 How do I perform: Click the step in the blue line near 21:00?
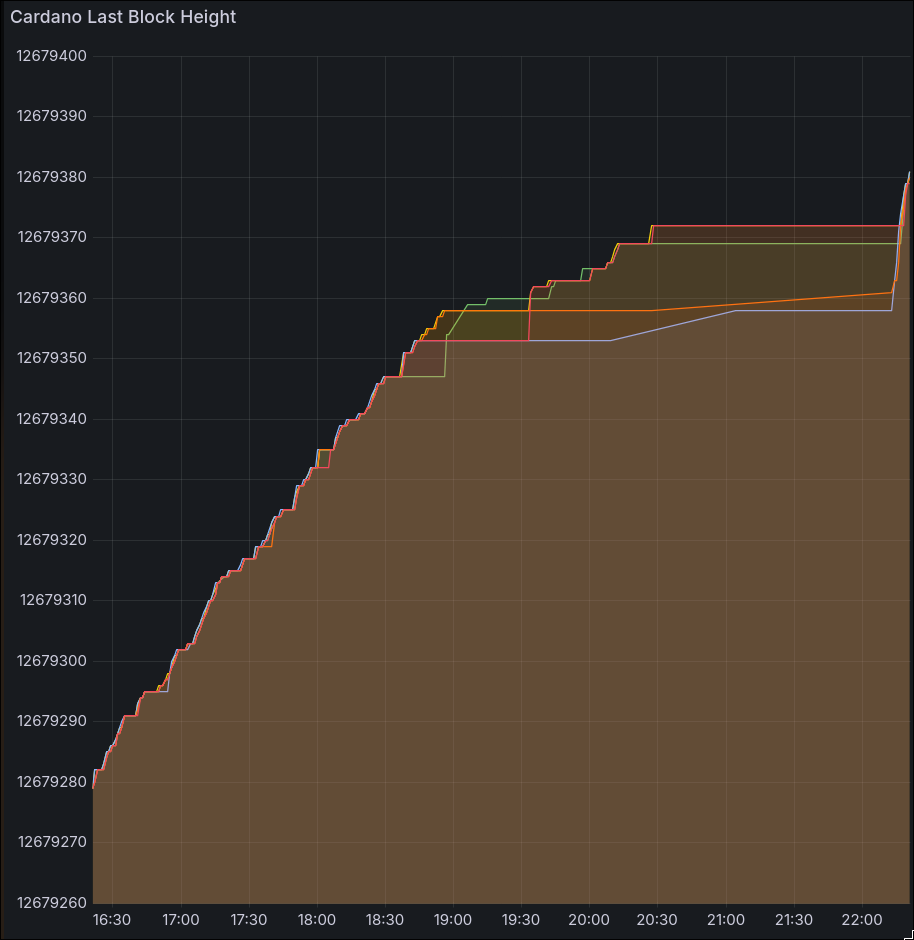point(735,311)
